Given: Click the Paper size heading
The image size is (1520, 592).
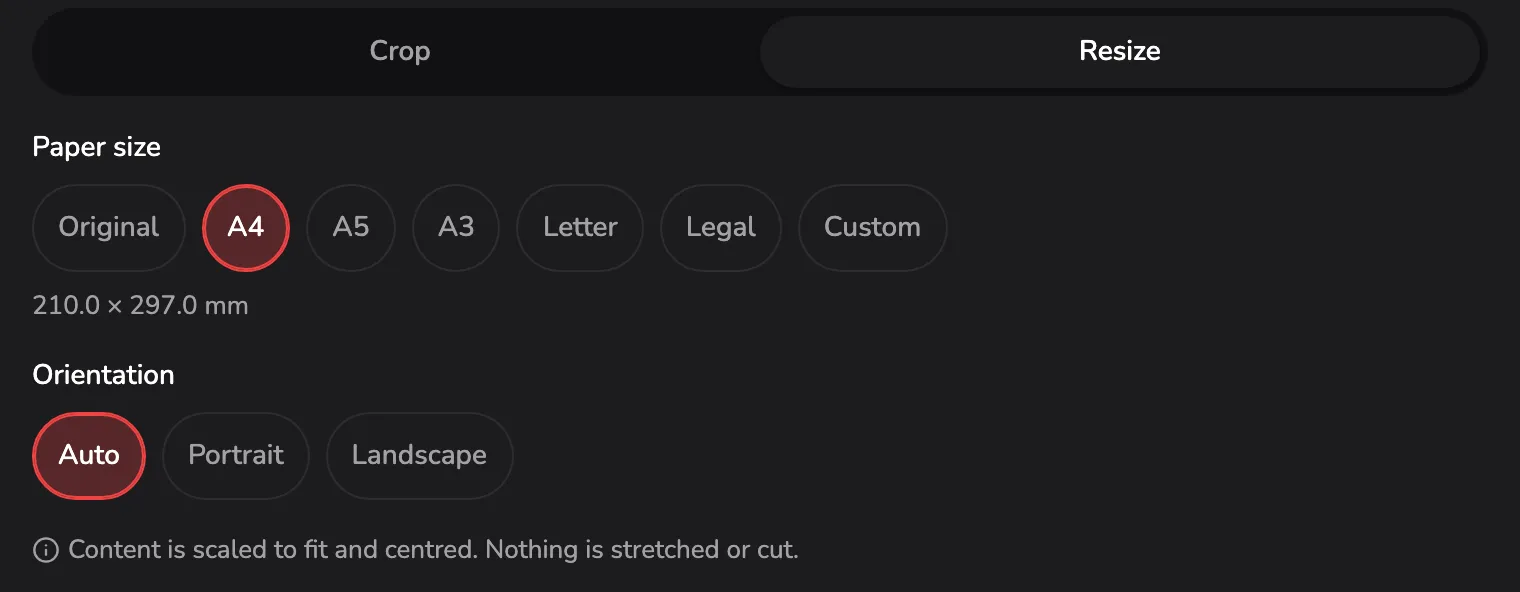Looking at the screenshot, I should (x=97, y=147).
